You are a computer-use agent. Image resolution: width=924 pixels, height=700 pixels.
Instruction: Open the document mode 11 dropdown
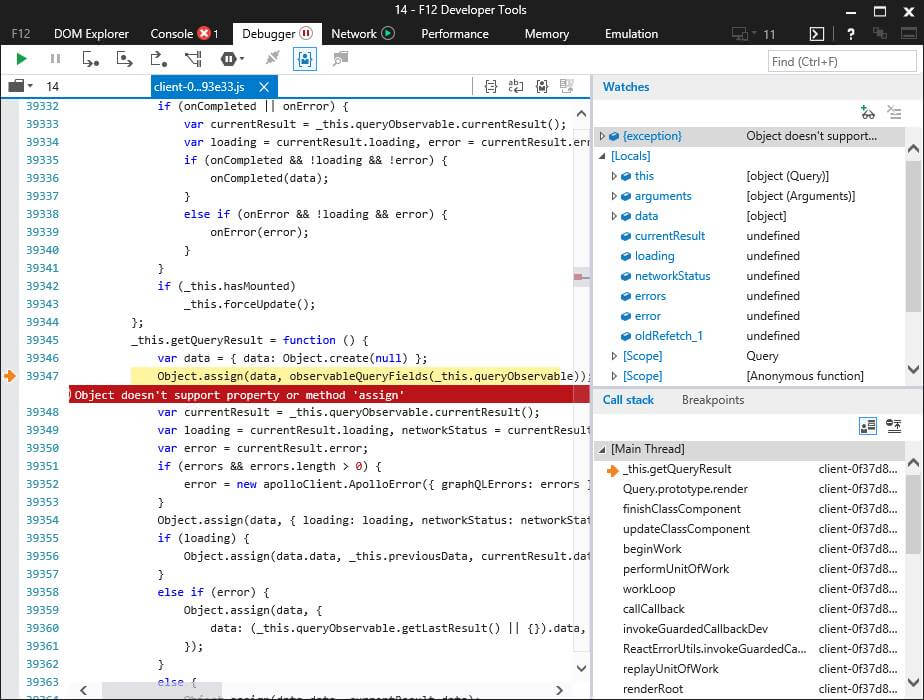tap(754, 34)
